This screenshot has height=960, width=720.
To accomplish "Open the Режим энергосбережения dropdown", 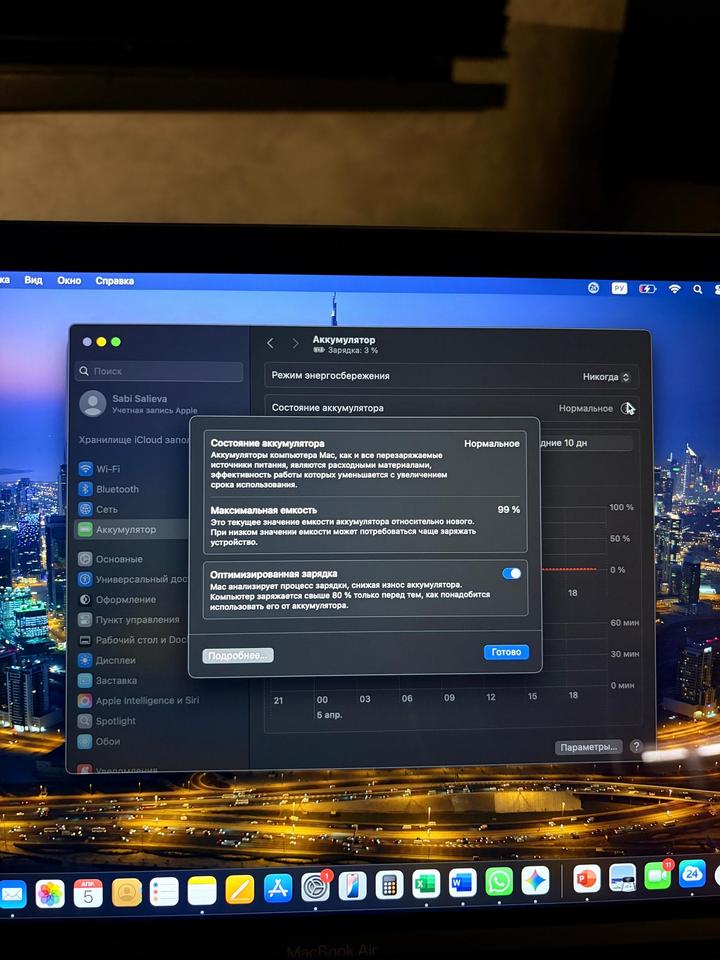I will click(607, 377).
